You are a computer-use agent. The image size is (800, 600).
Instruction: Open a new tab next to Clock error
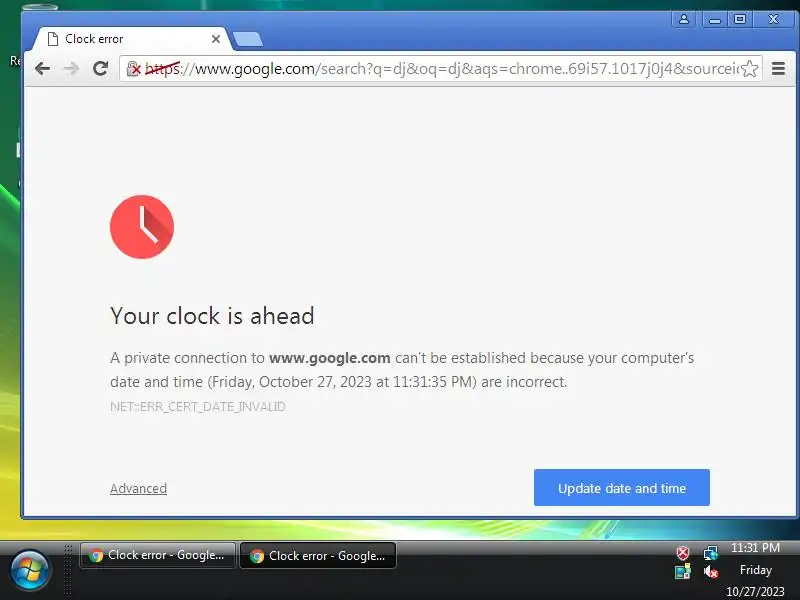click(x=248, y=39)
